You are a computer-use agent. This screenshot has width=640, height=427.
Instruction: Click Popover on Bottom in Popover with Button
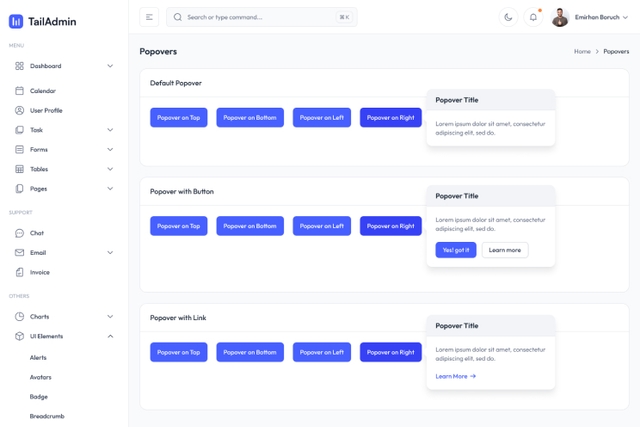(250, 226)
